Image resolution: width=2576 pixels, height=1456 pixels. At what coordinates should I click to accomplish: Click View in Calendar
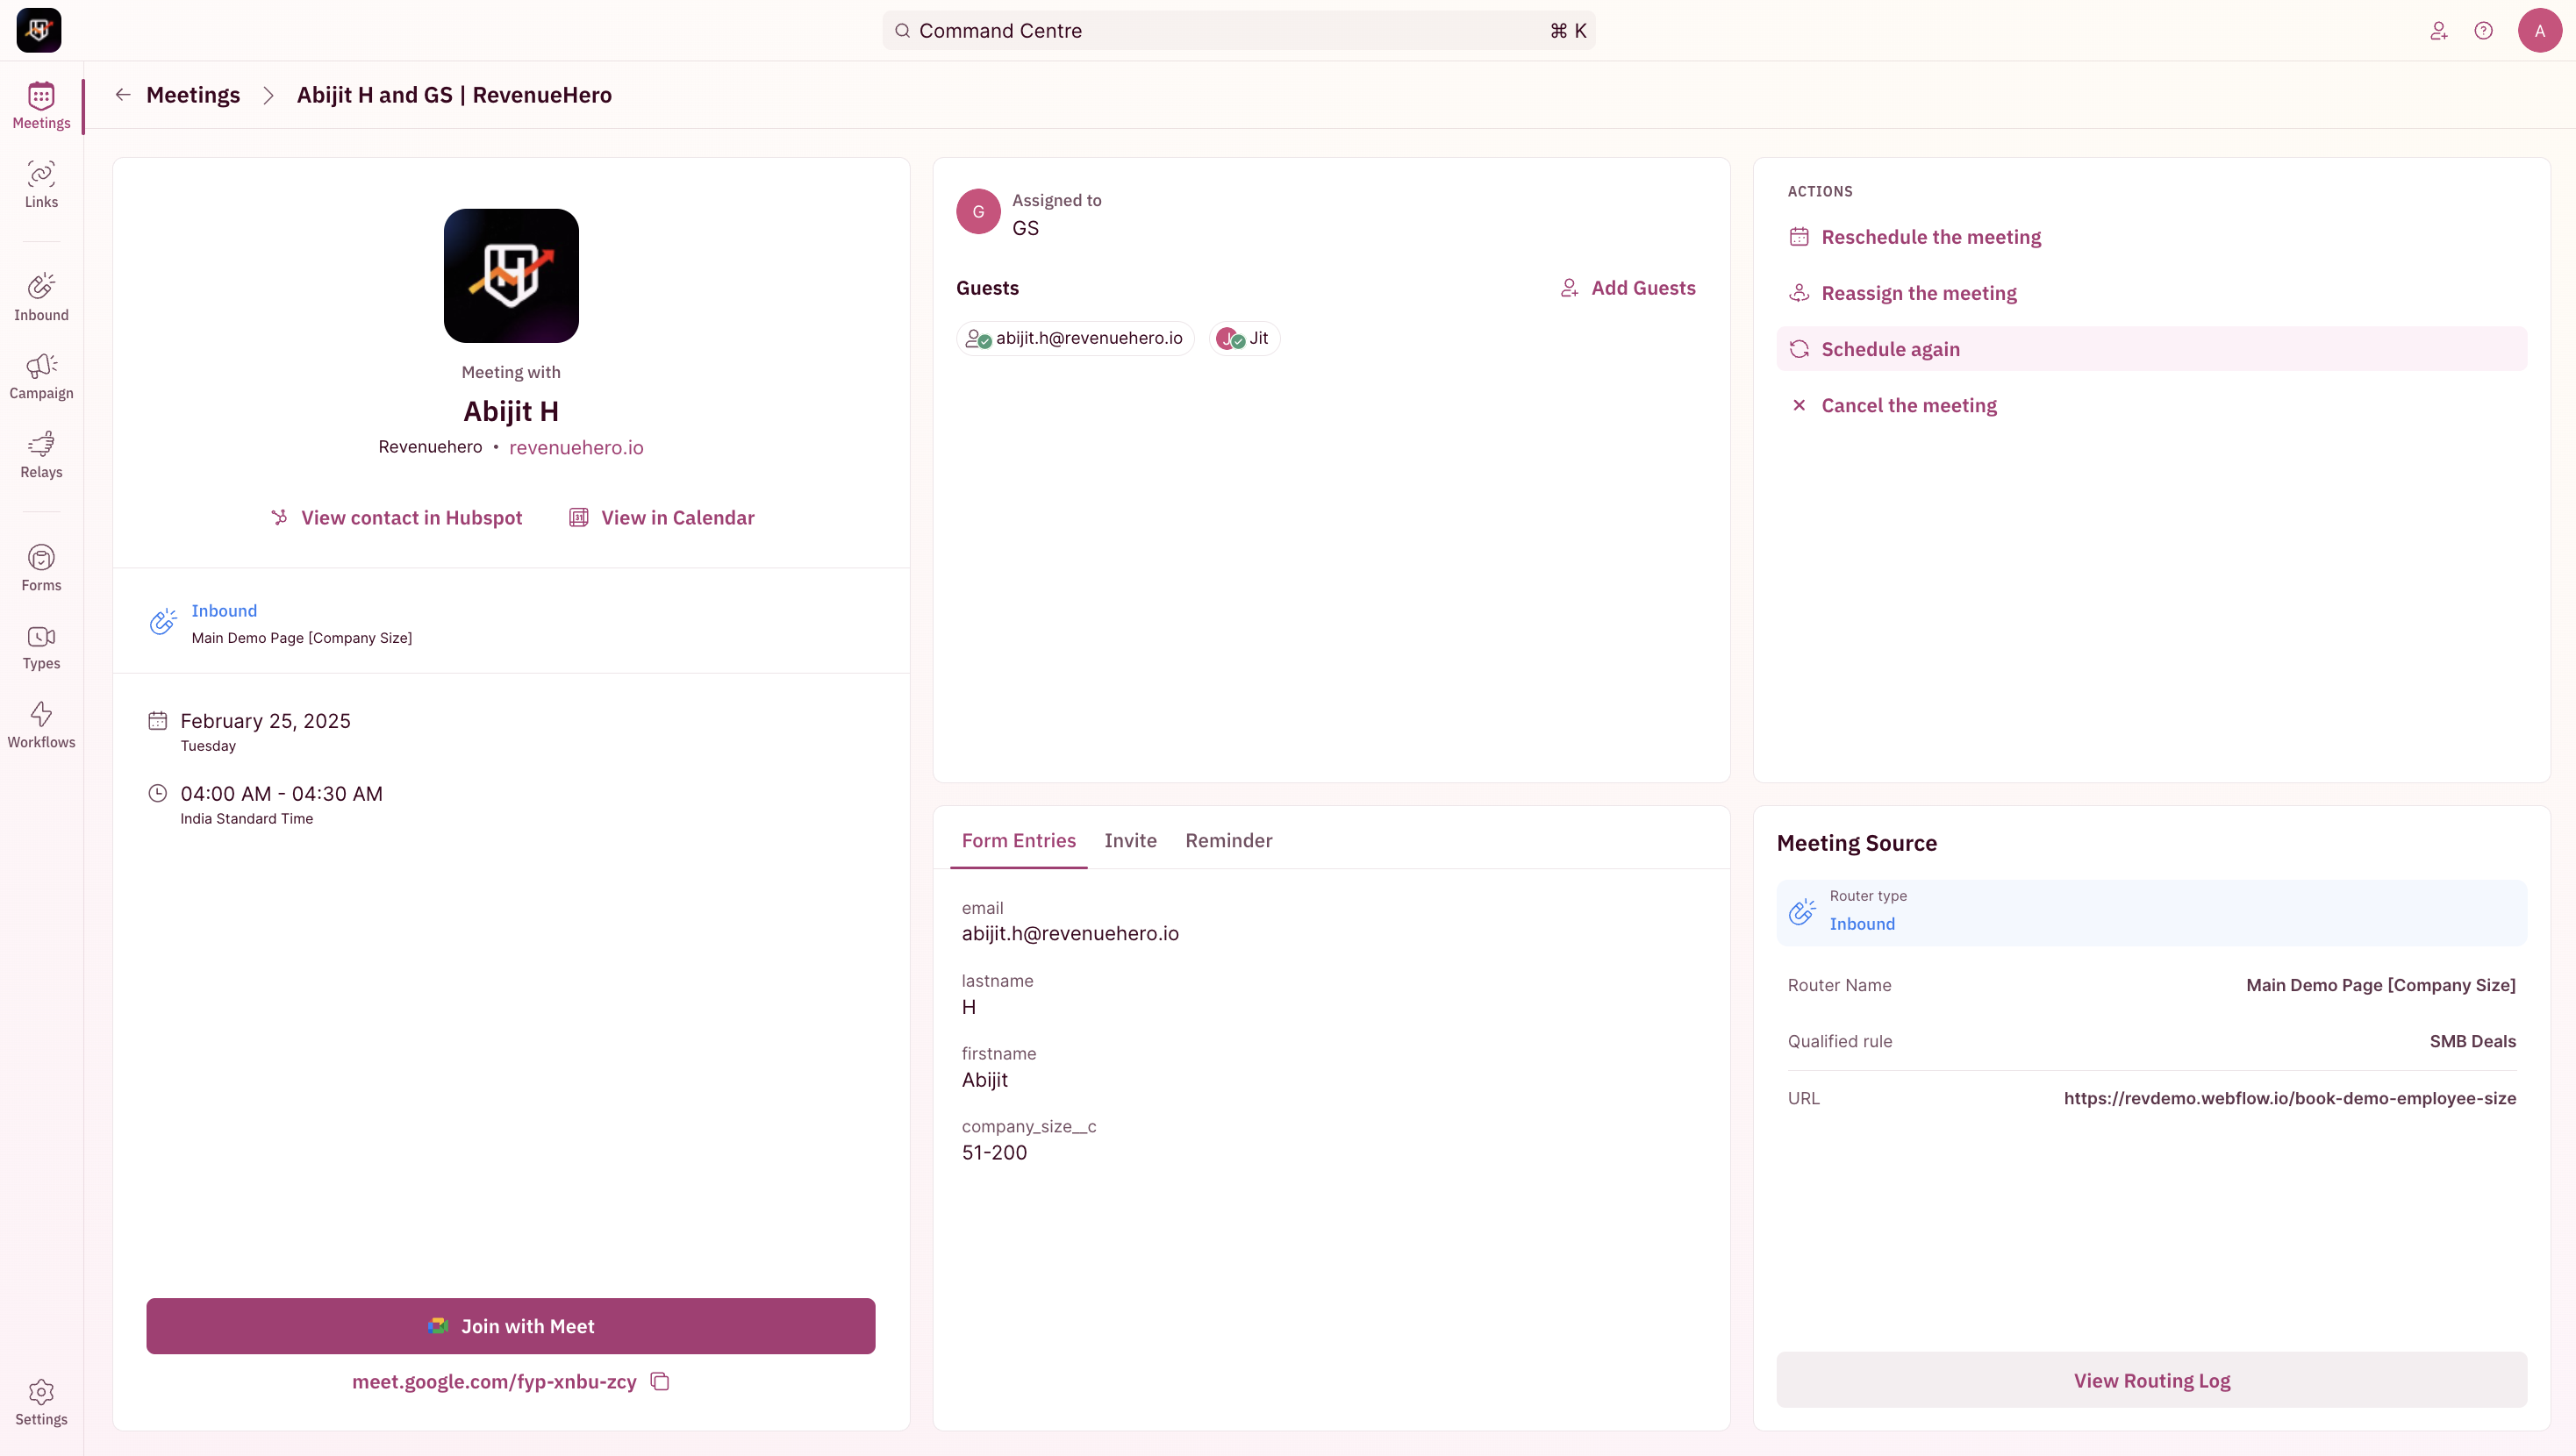(662, 517)
